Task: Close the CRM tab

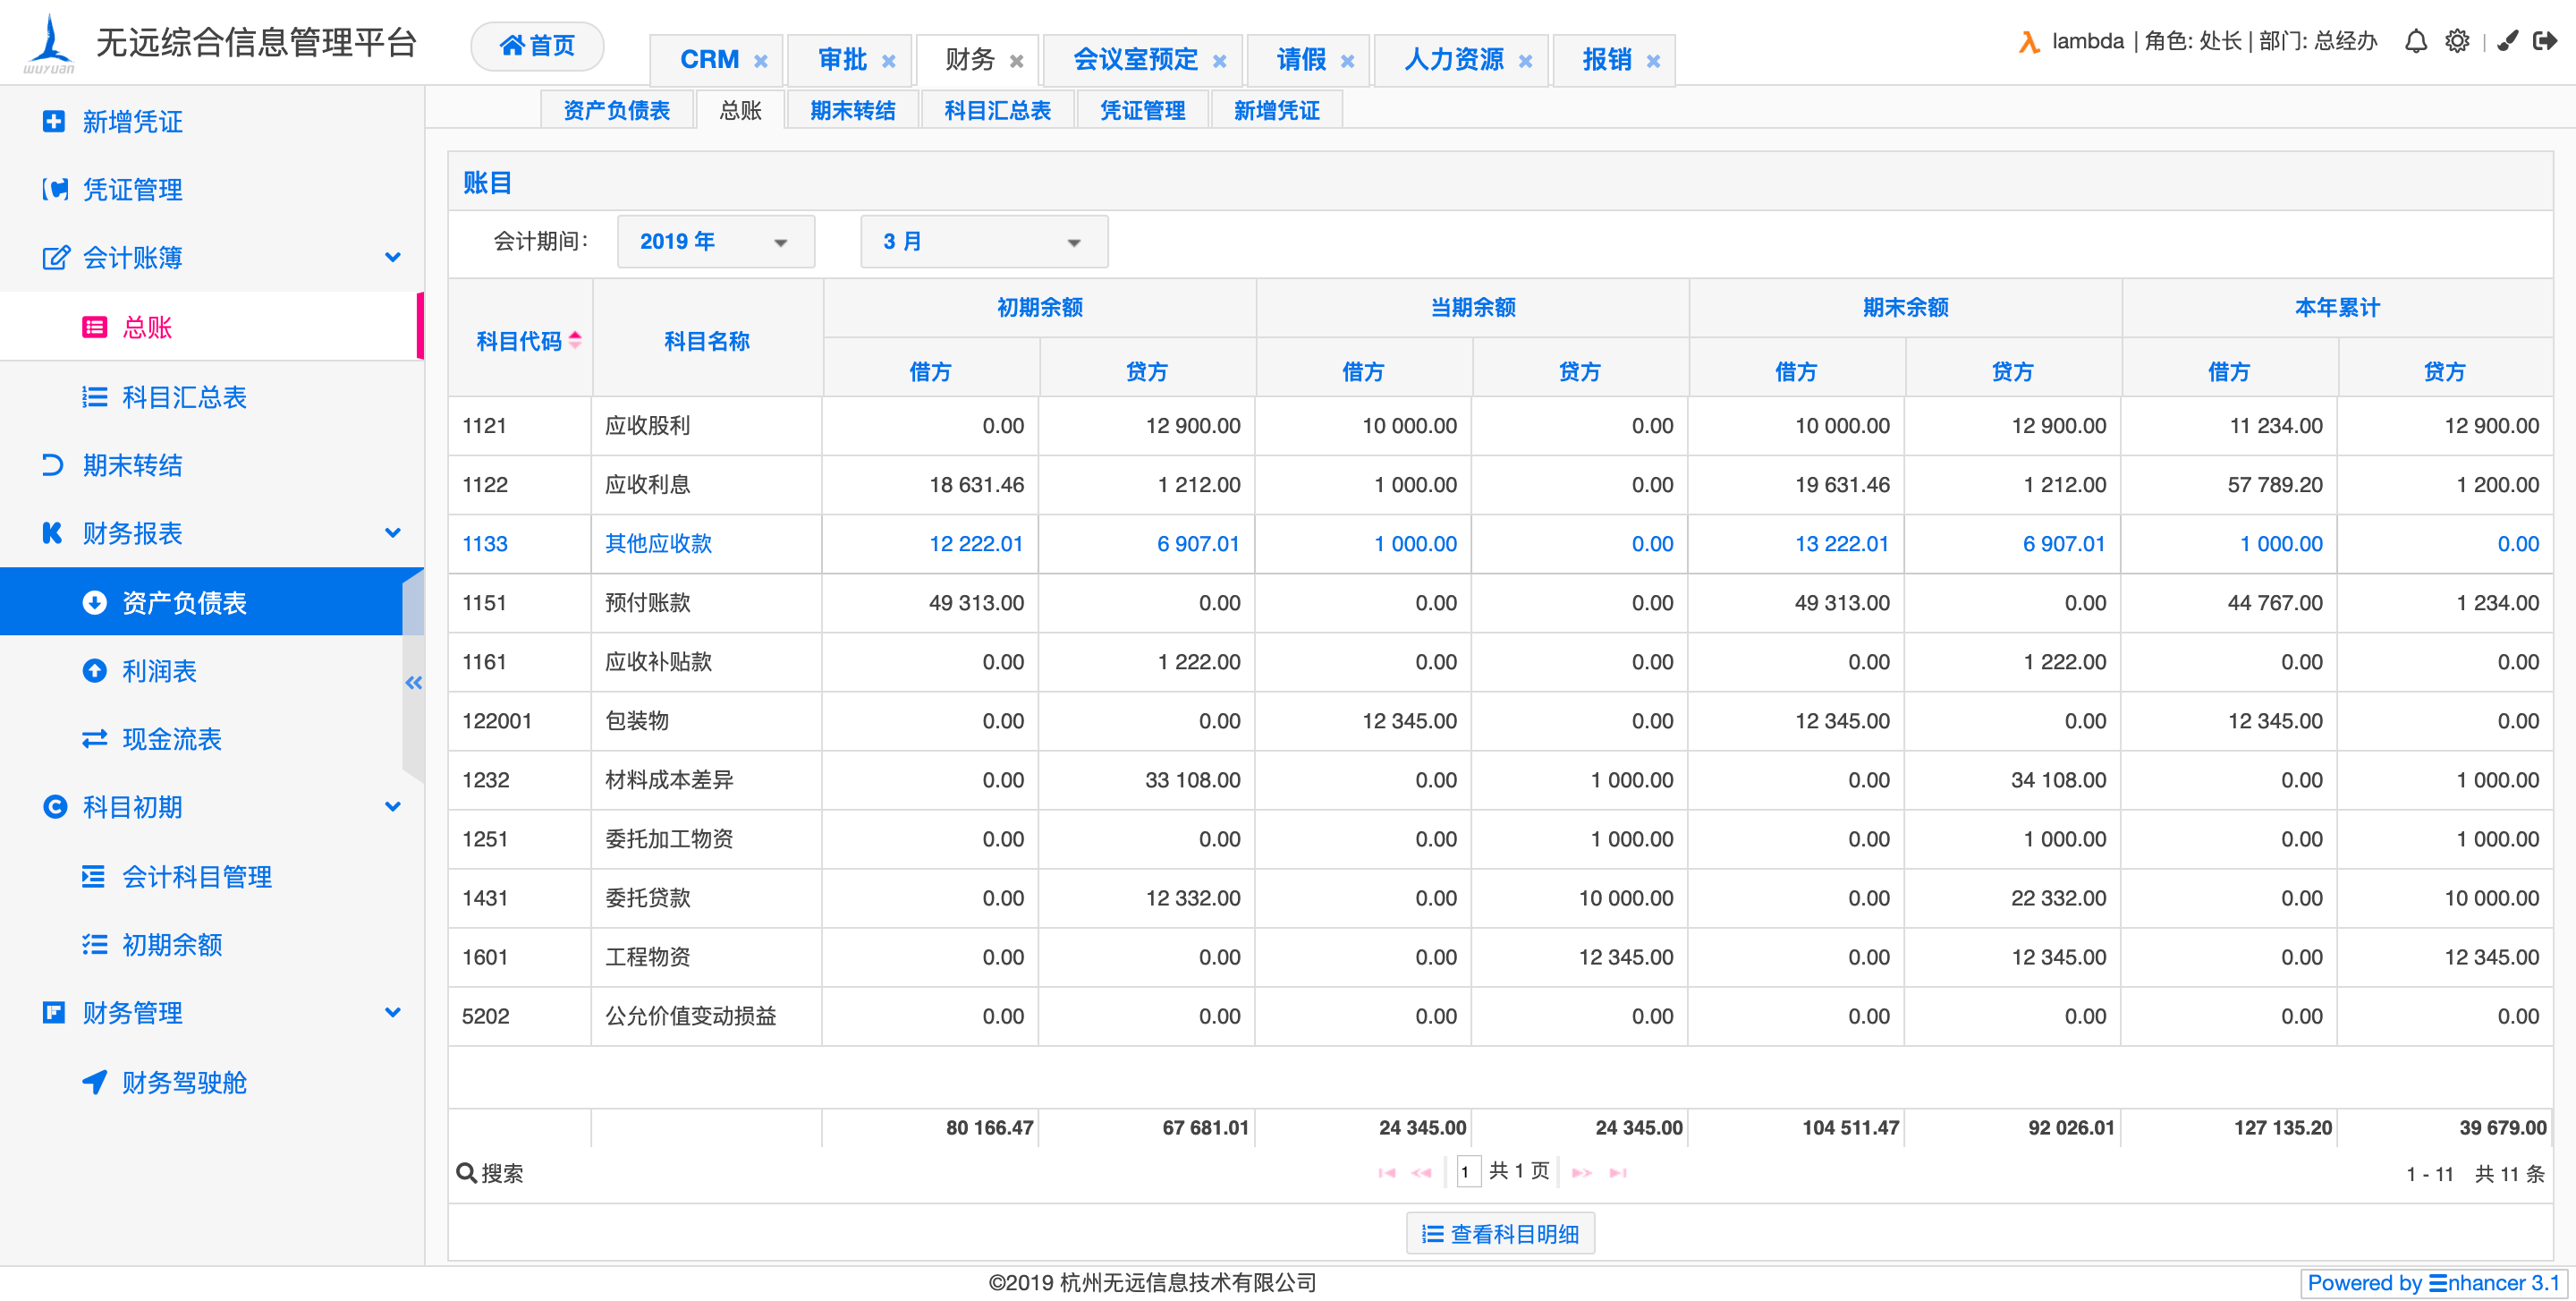Action: (x=760, y=61)
